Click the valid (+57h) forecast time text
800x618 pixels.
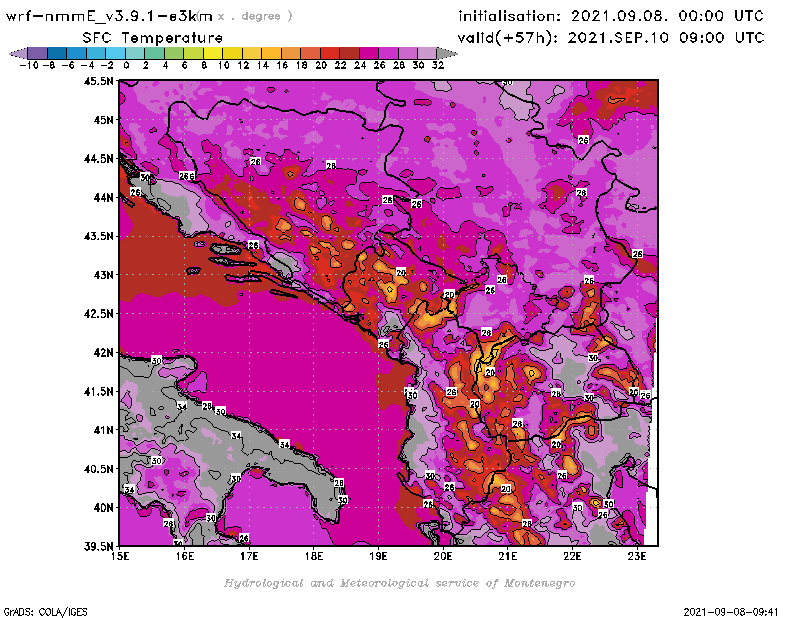(x=611, y=37)
